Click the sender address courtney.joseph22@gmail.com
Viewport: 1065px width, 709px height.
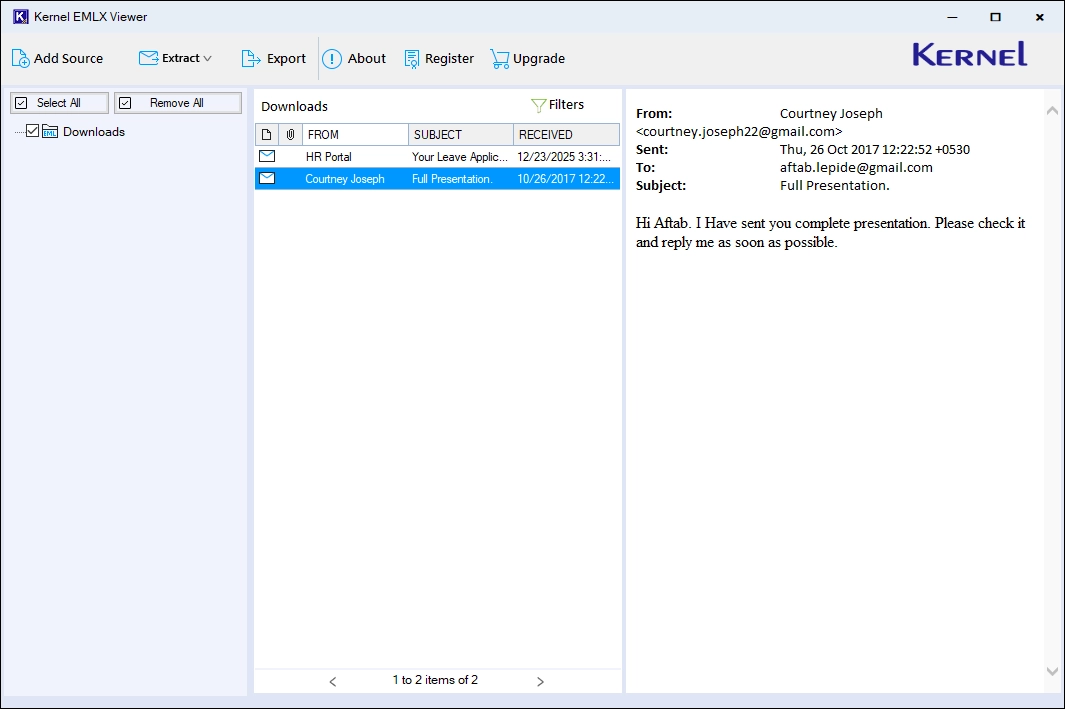(739, 132)
